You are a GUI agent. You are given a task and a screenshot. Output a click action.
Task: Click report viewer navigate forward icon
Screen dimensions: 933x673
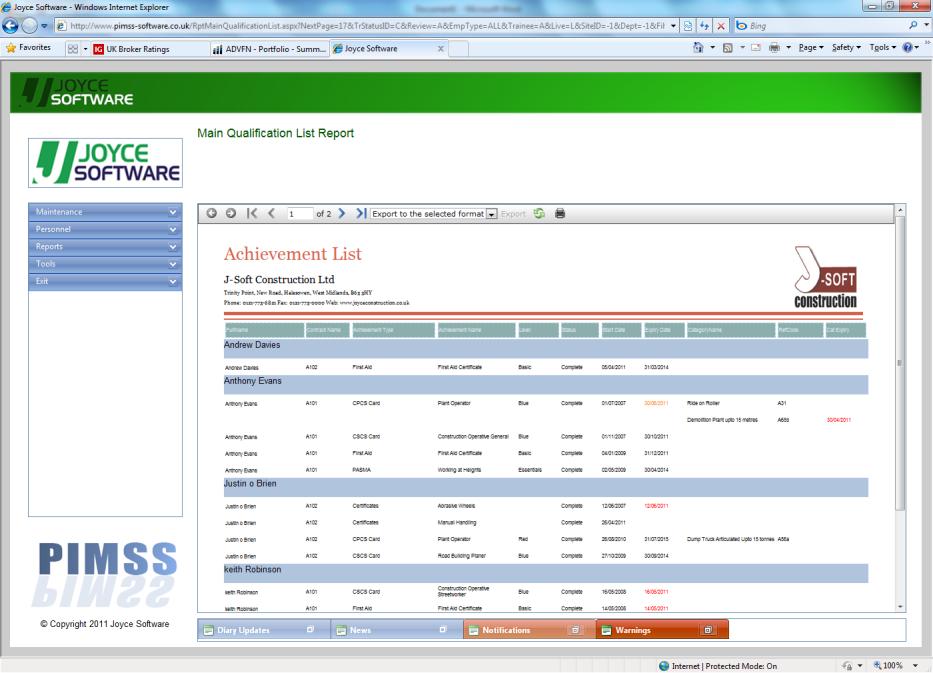231,213
